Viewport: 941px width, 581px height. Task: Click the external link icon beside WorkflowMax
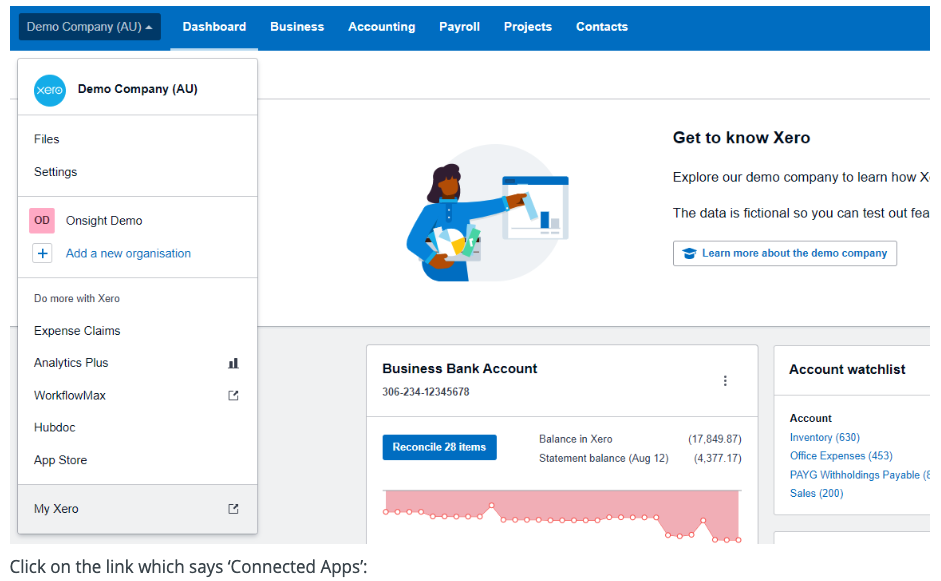point(233,396)
